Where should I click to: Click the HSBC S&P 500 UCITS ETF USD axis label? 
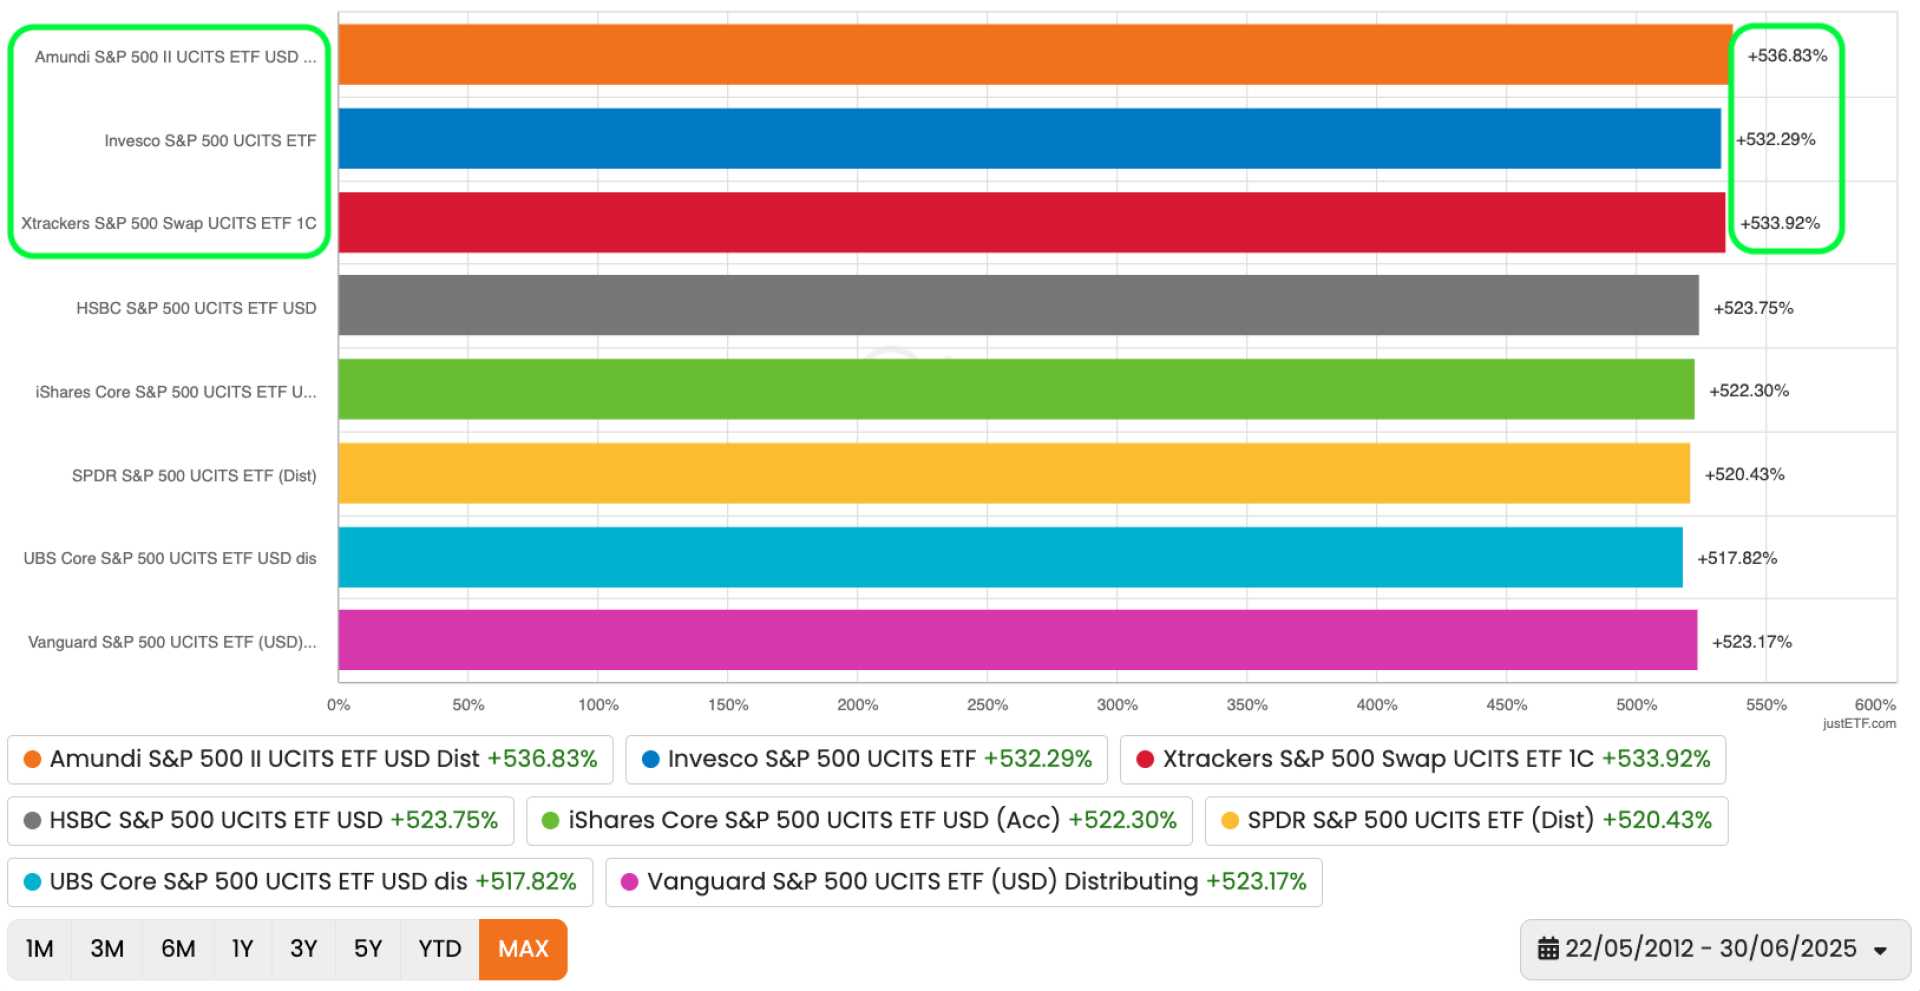coord(196,309)
